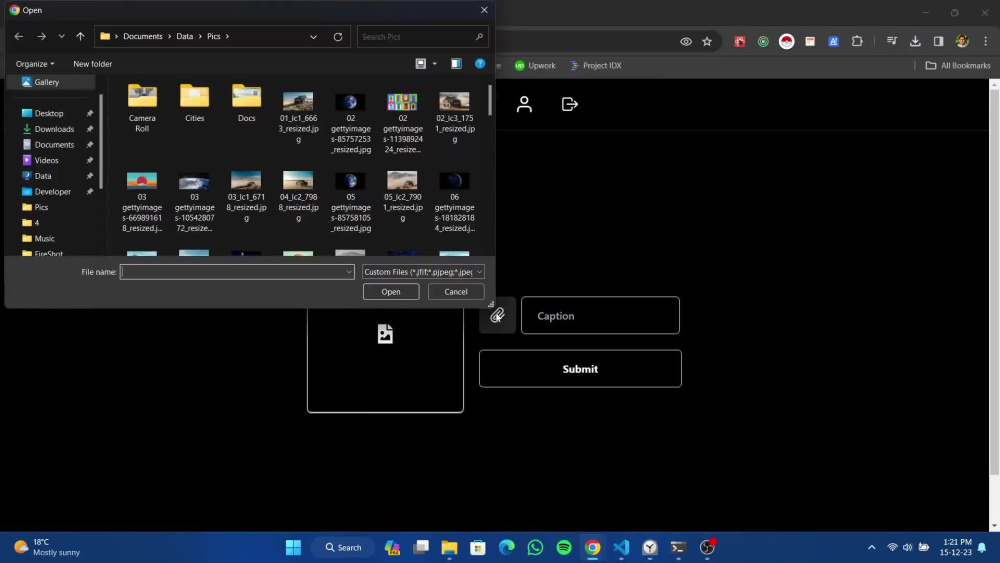
Task: Click the Search Pics field
Action: (x=422, y=37)
